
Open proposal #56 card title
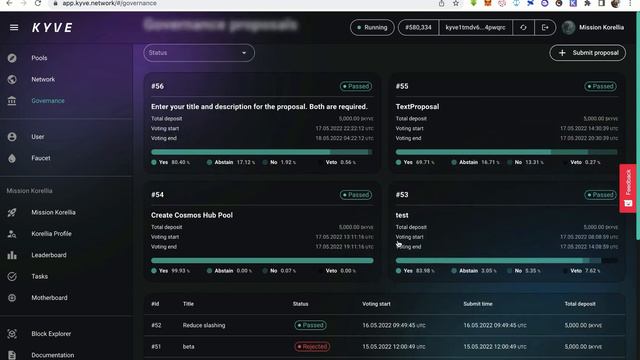(259, 107)
